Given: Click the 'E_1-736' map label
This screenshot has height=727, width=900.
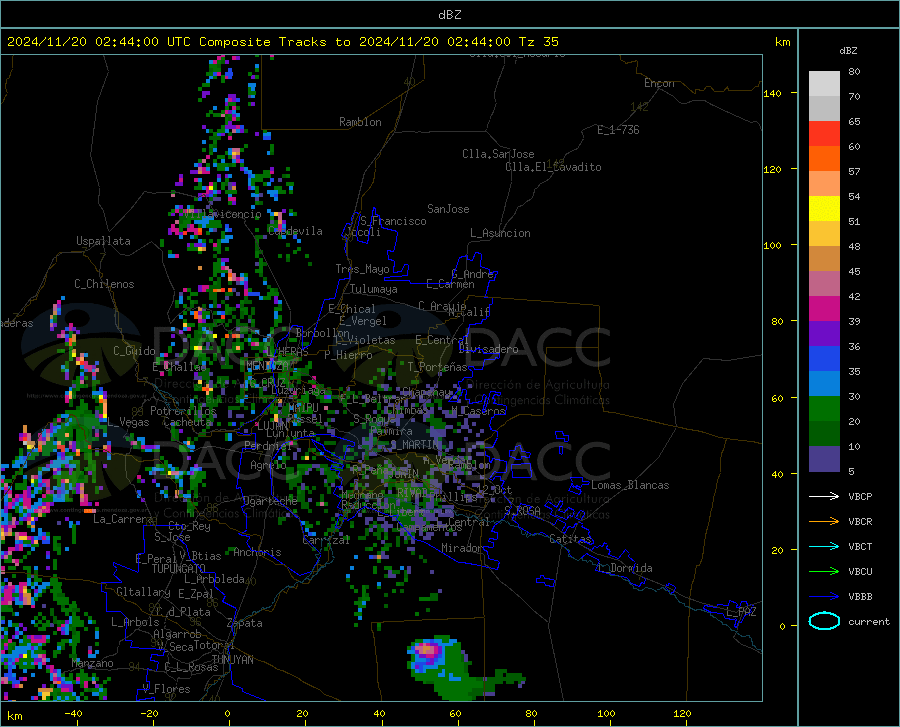Looking at the screenshot, I should pos(618,130).
